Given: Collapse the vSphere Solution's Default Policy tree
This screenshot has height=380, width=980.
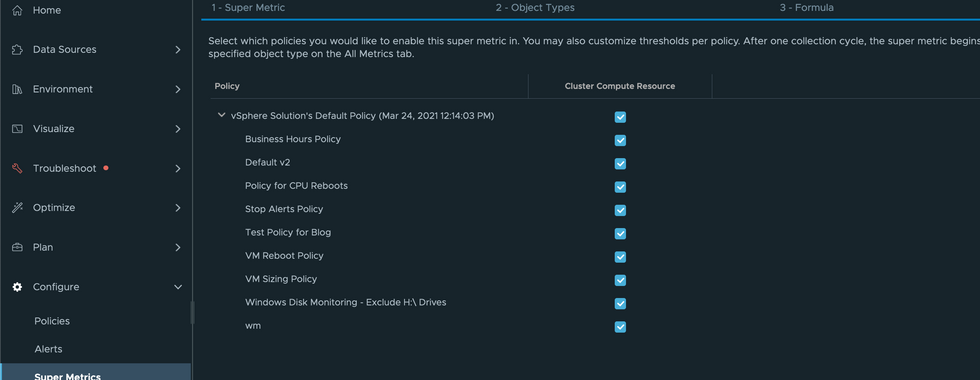Looking at the screenshot, I should [221, 116].
